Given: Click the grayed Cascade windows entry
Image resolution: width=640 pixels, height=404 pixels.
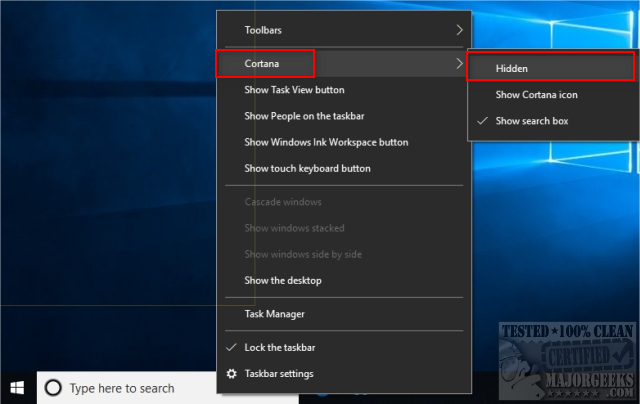Looking at the screenshot, I should pyautogui.click(x=344, y=202).
